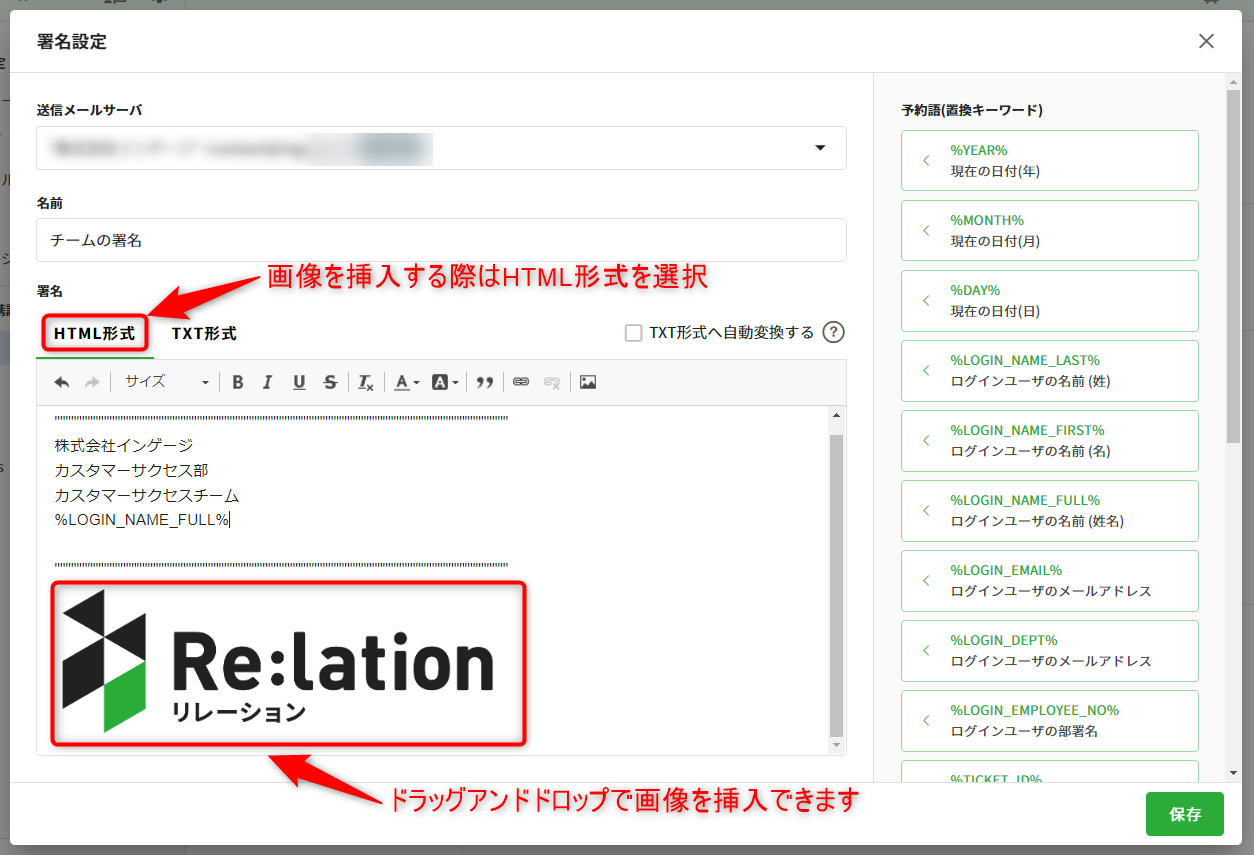This screenshot has width=1254, height=855.
Task: Insert a blockquote with quote icon
Action: pos(485,382)
